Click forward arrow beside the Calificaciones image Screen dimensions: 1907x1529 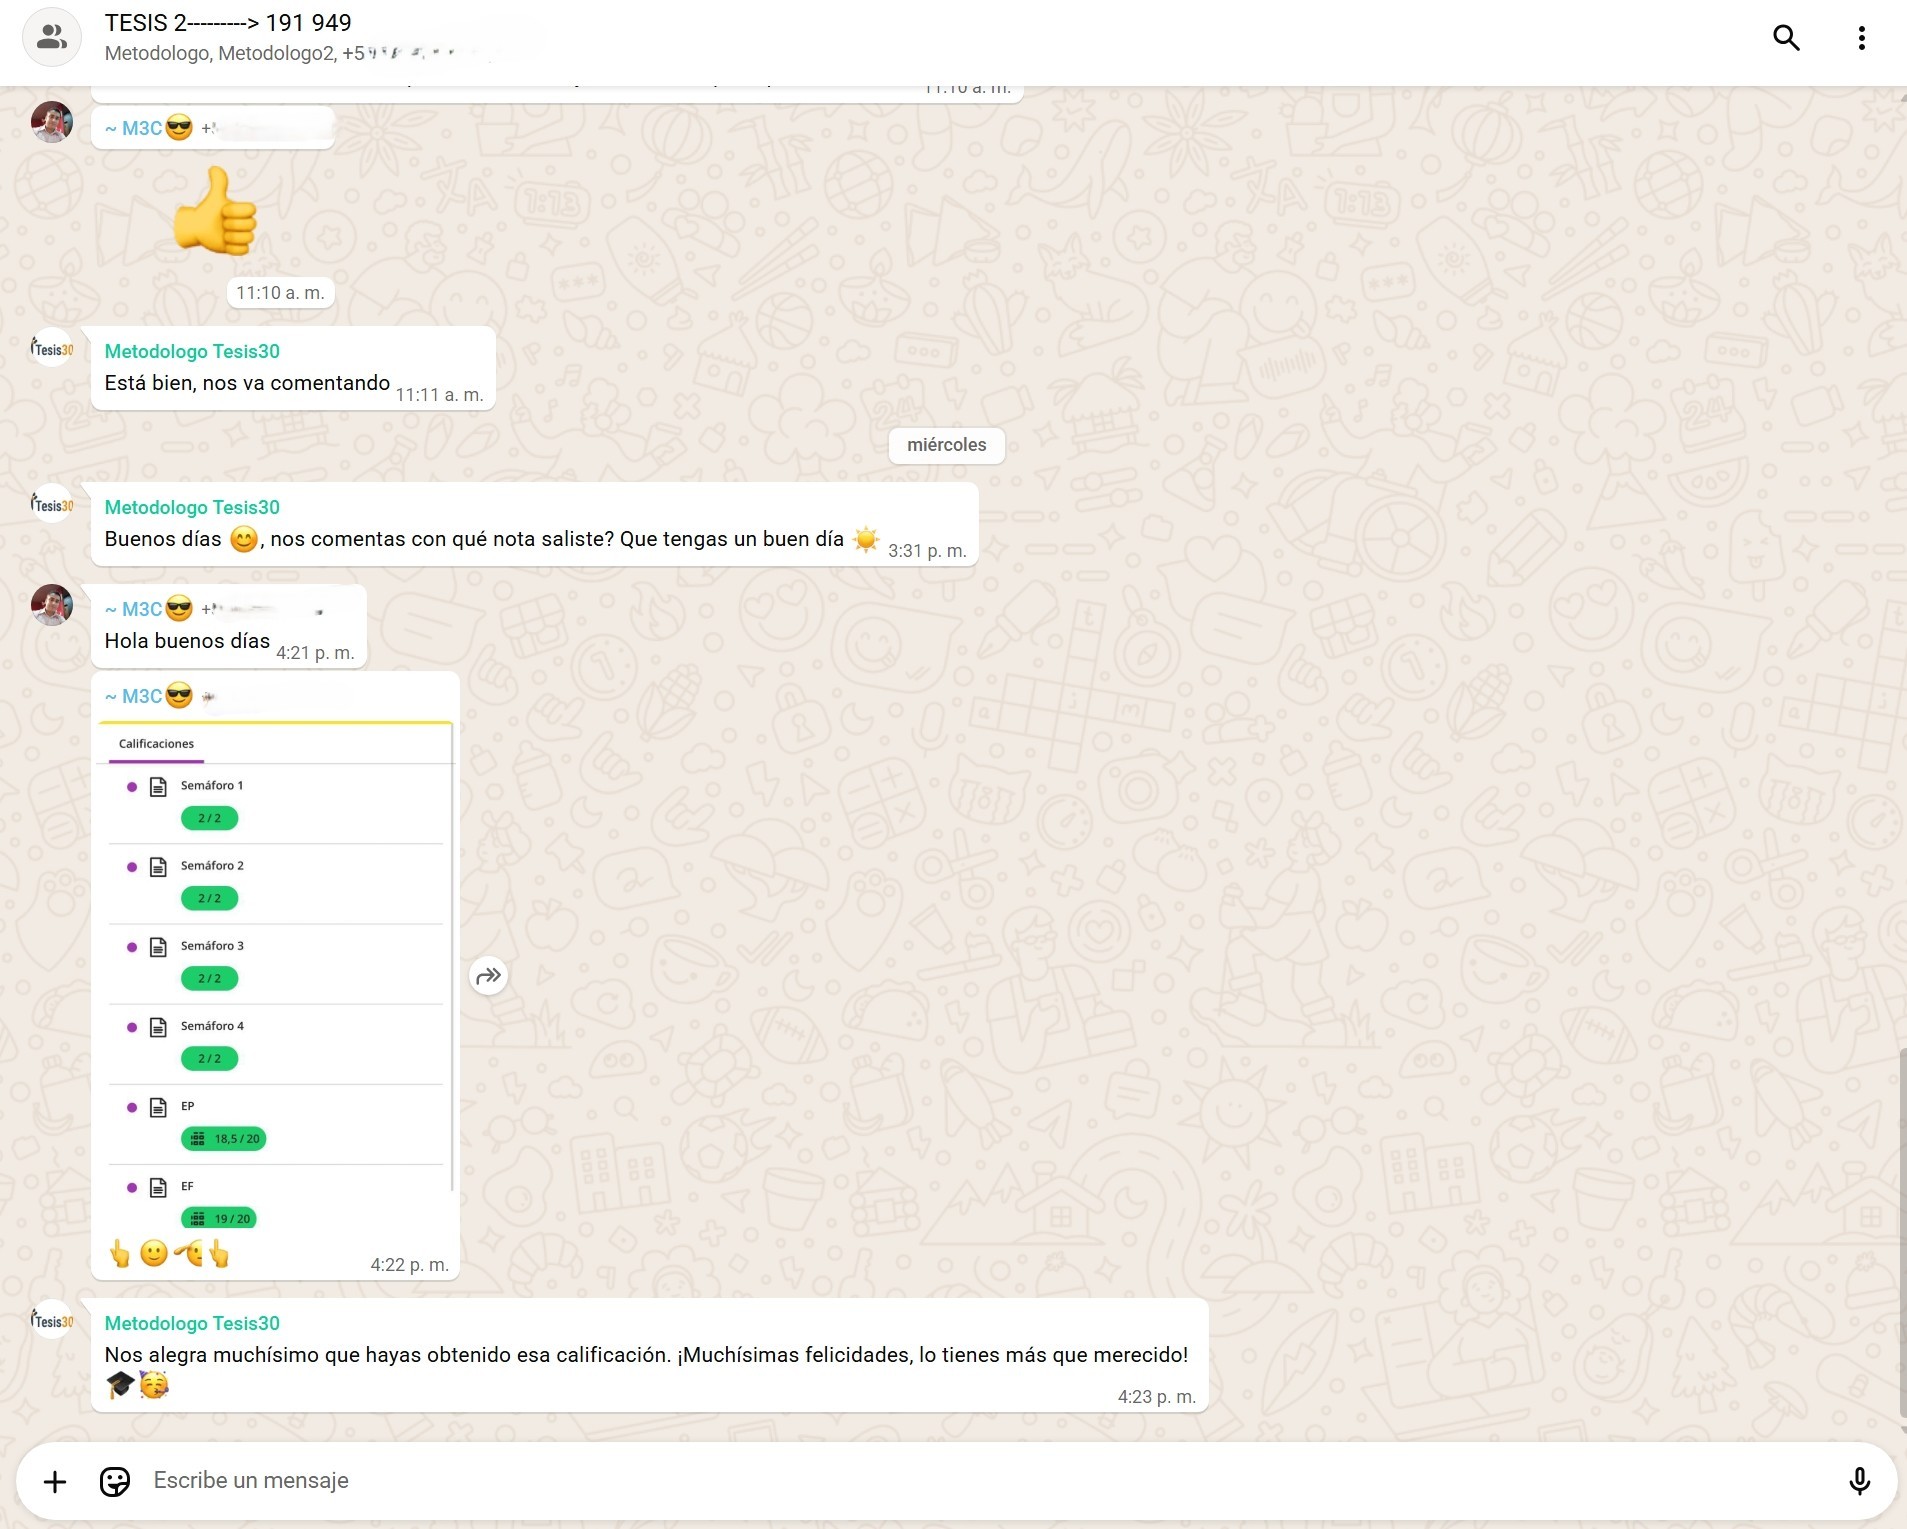pos(488,976)
